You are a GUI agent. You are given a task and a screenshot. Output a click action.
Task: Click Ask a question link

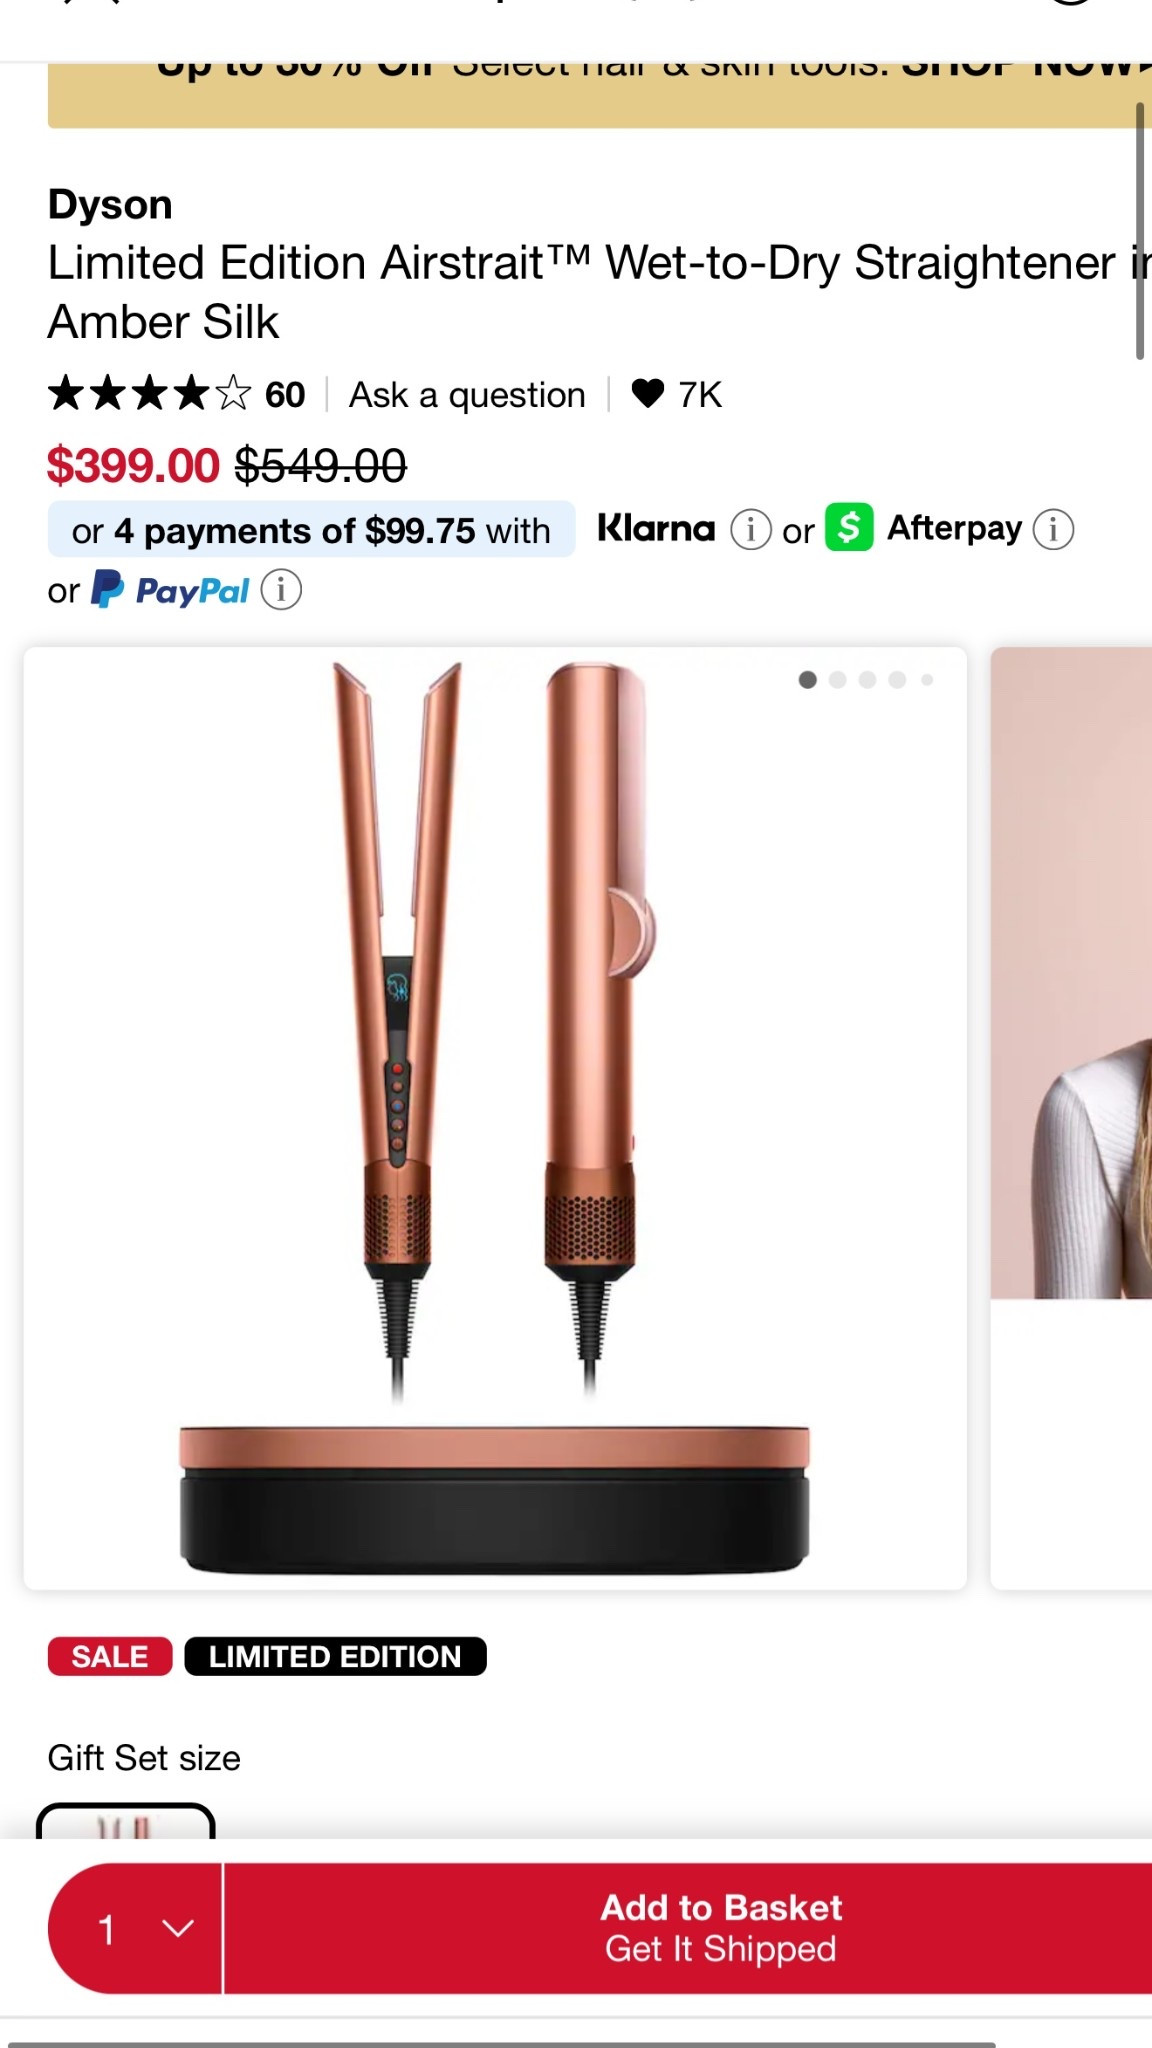click(x=467, y=395)
